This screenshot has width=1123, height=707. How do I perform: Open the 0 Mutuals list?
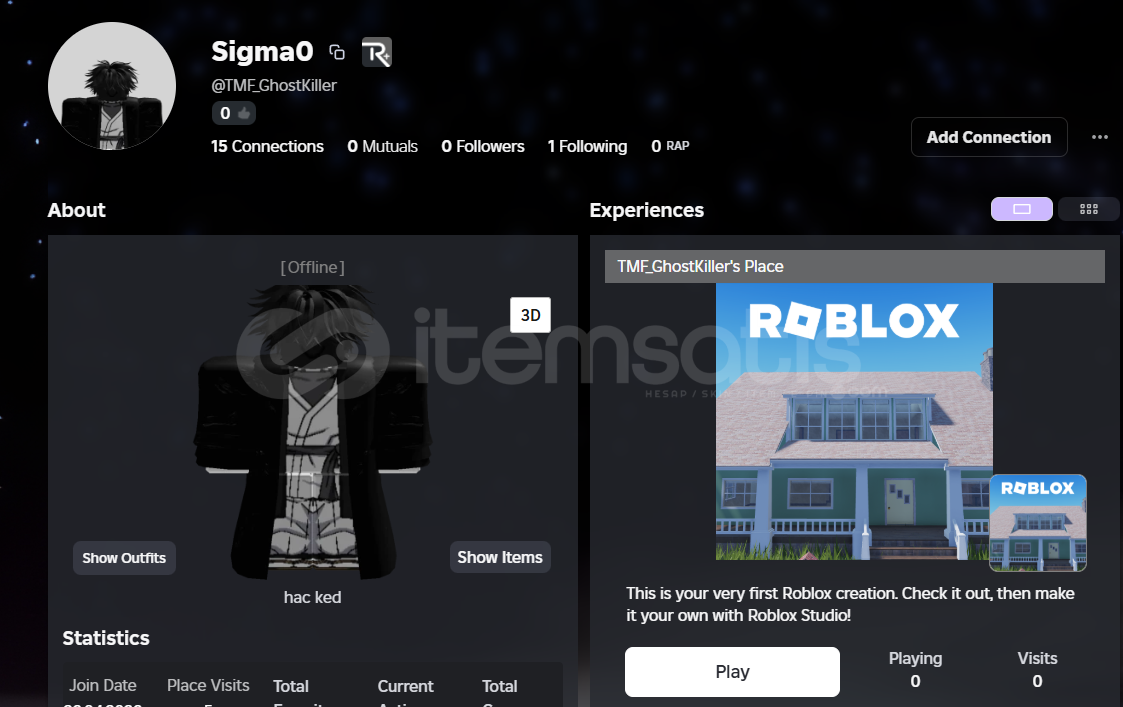[382, 146]
